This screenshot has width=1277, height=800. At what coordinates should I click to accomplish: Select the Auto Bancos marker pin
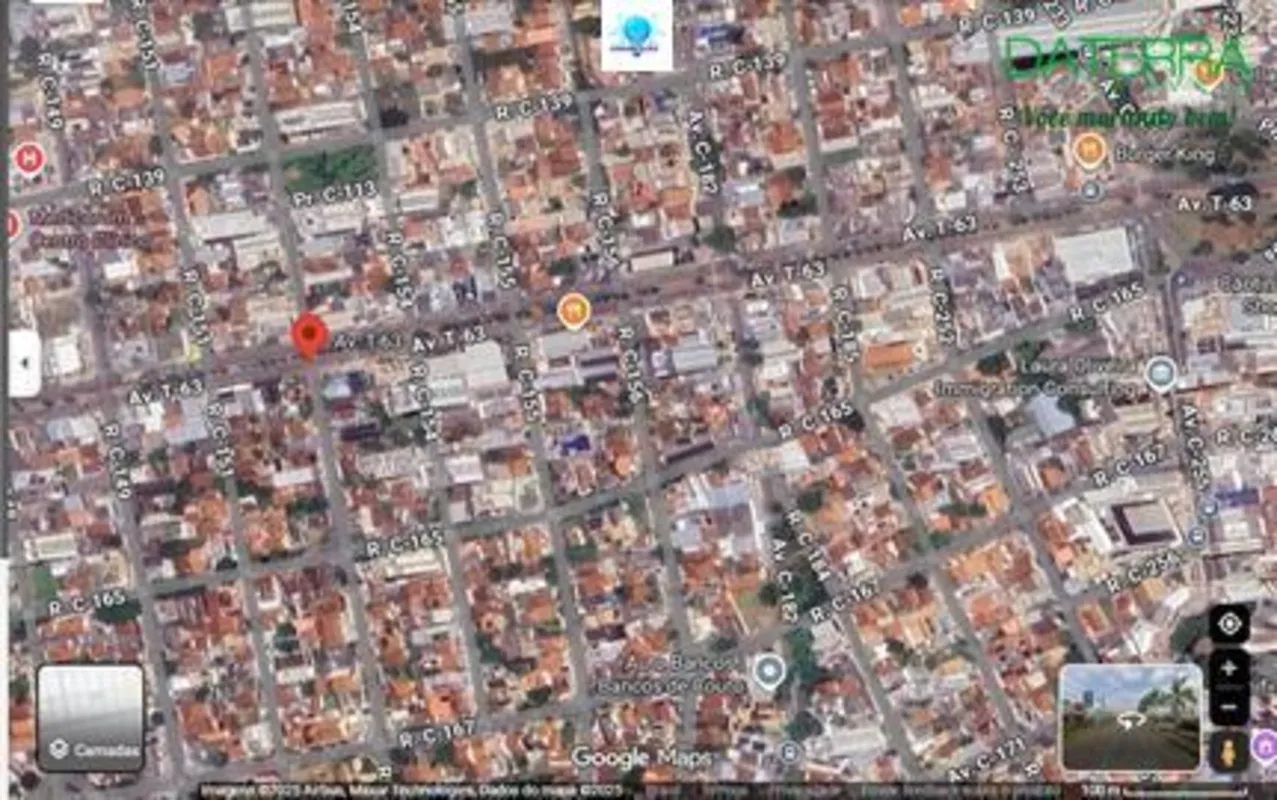coord(768,670)
